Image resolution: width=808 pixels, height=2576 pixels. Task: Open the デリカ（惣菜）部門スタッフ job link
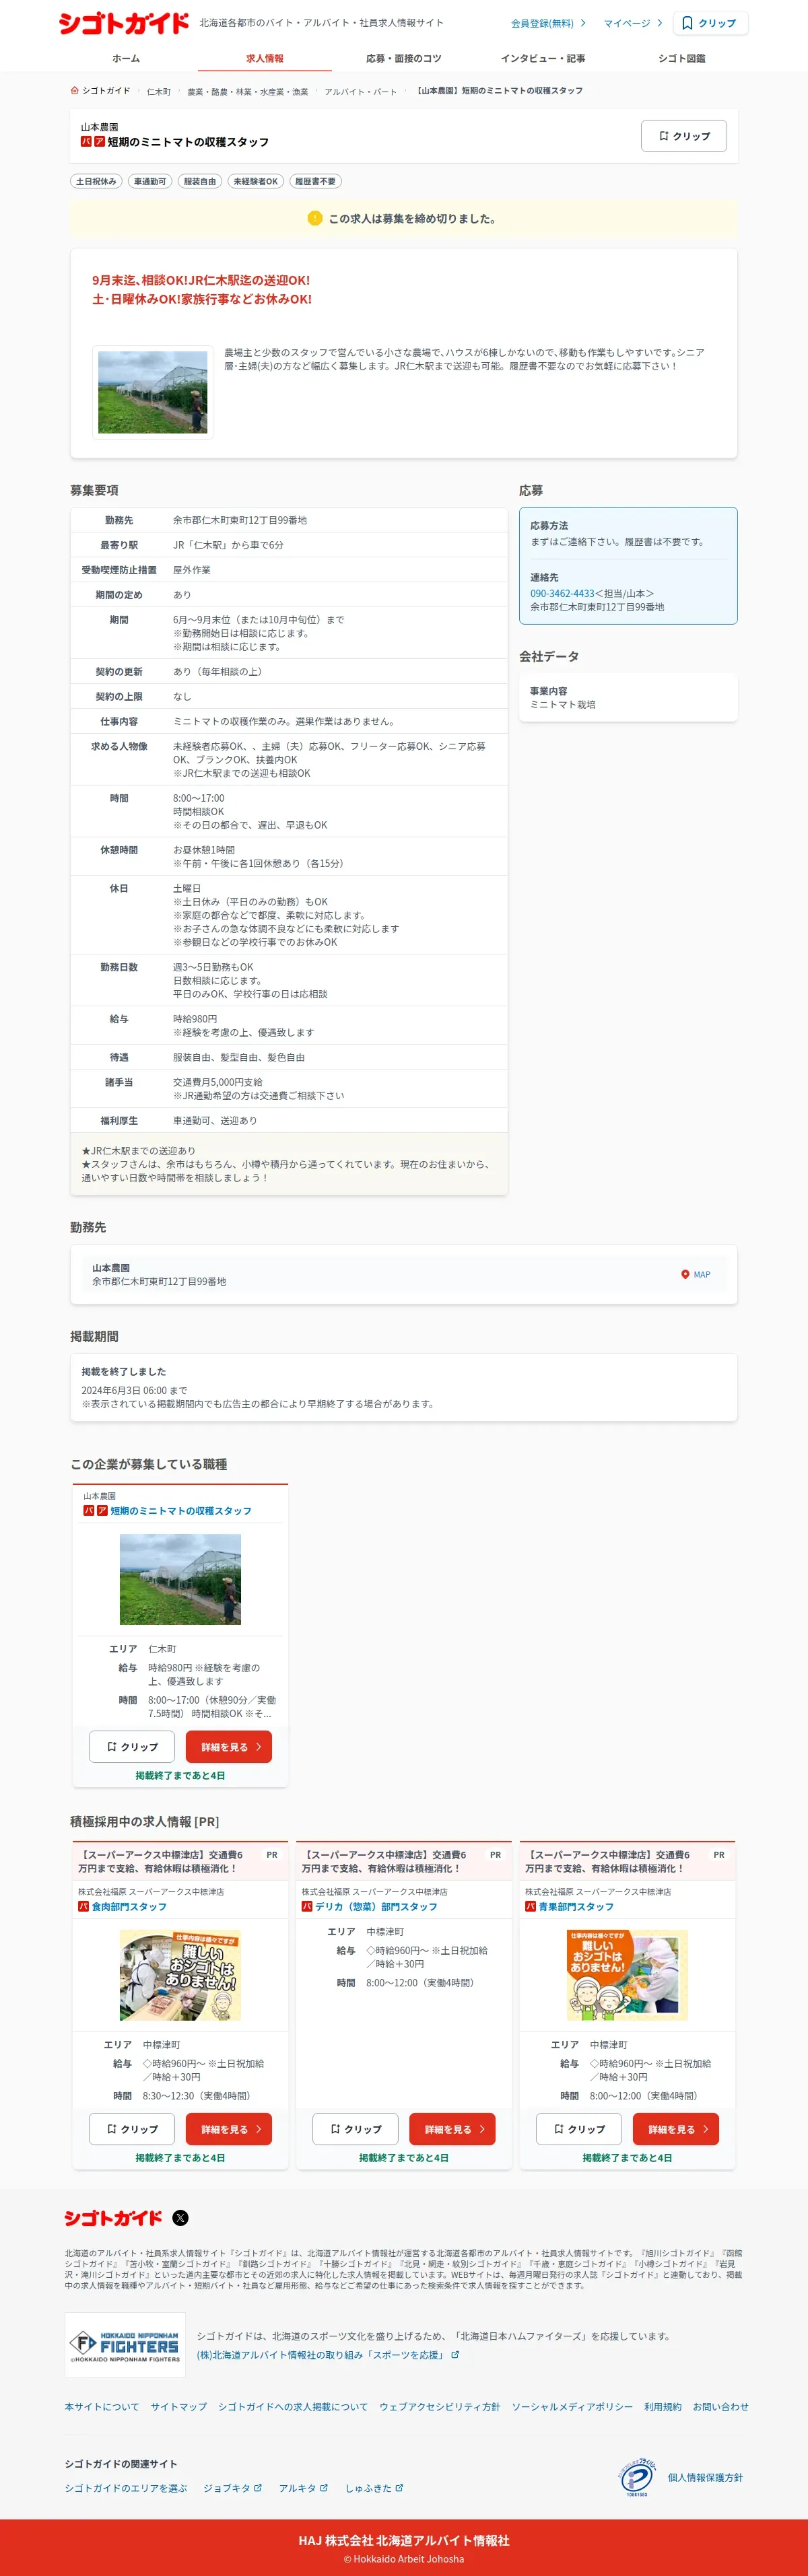click(376, 1906)
